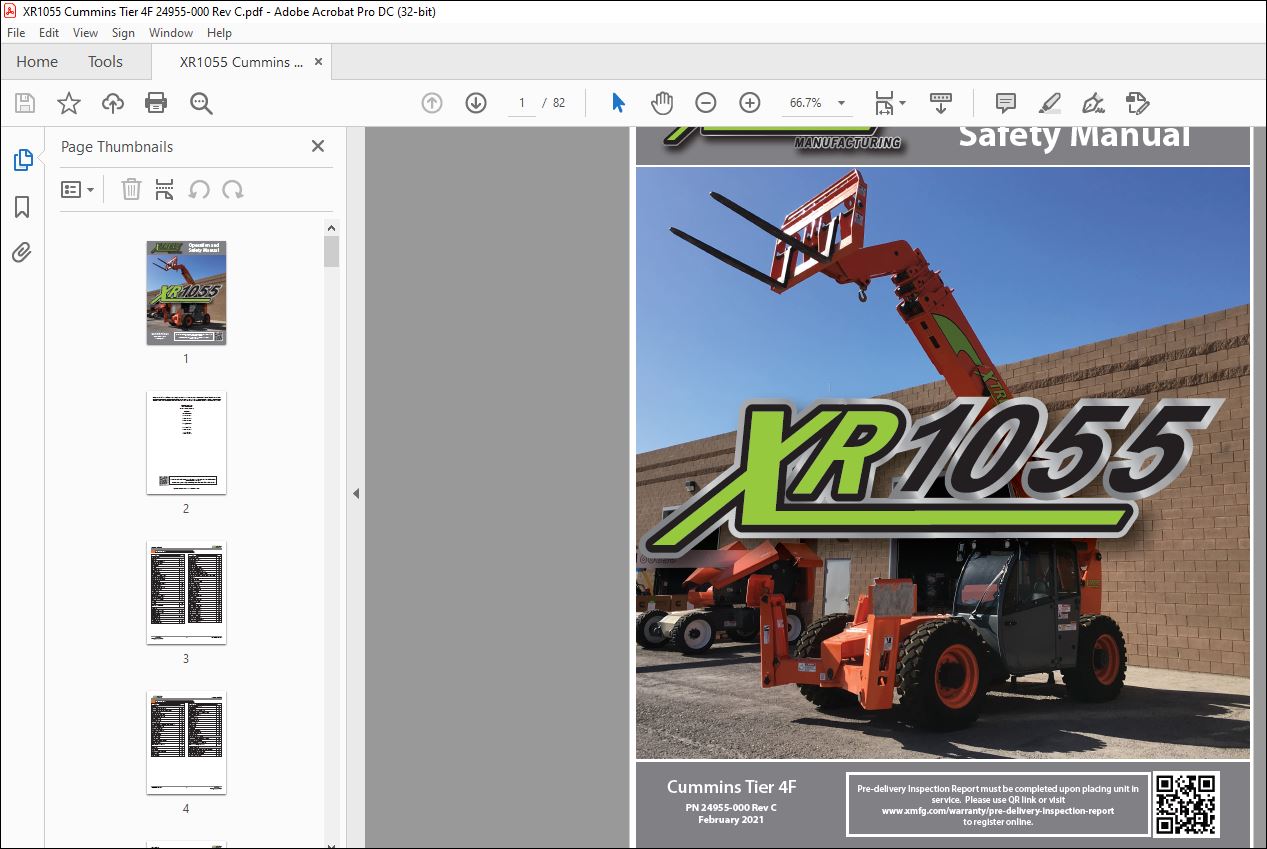
Task: Open Attachments paperclip panel
Action: pos(22,253)
